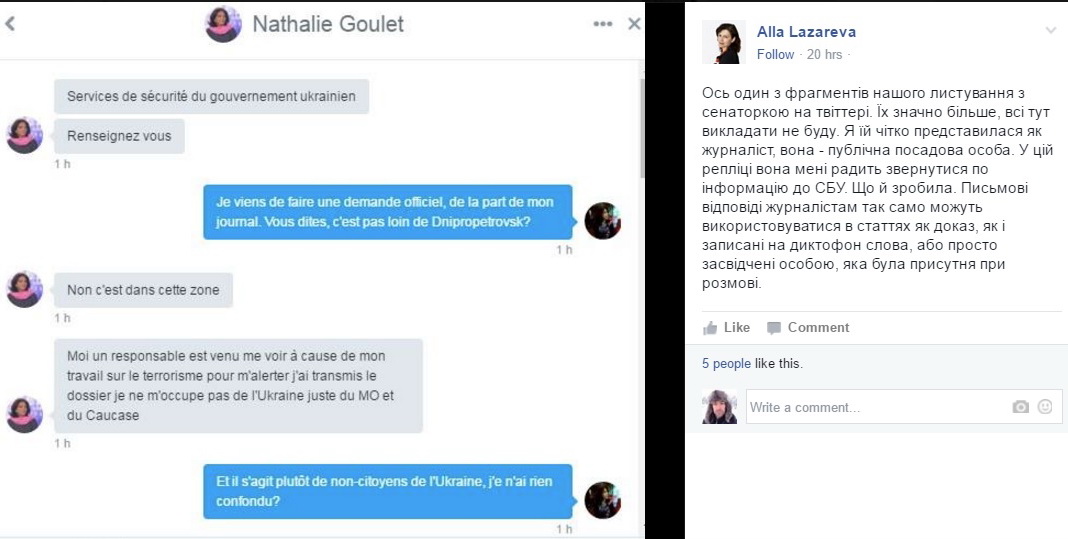Image resolution: width=1068 pixels, height=539 pixels.
Task: Click Nathalie Goulet's header profile avatar
Action: tap(223, 25)
